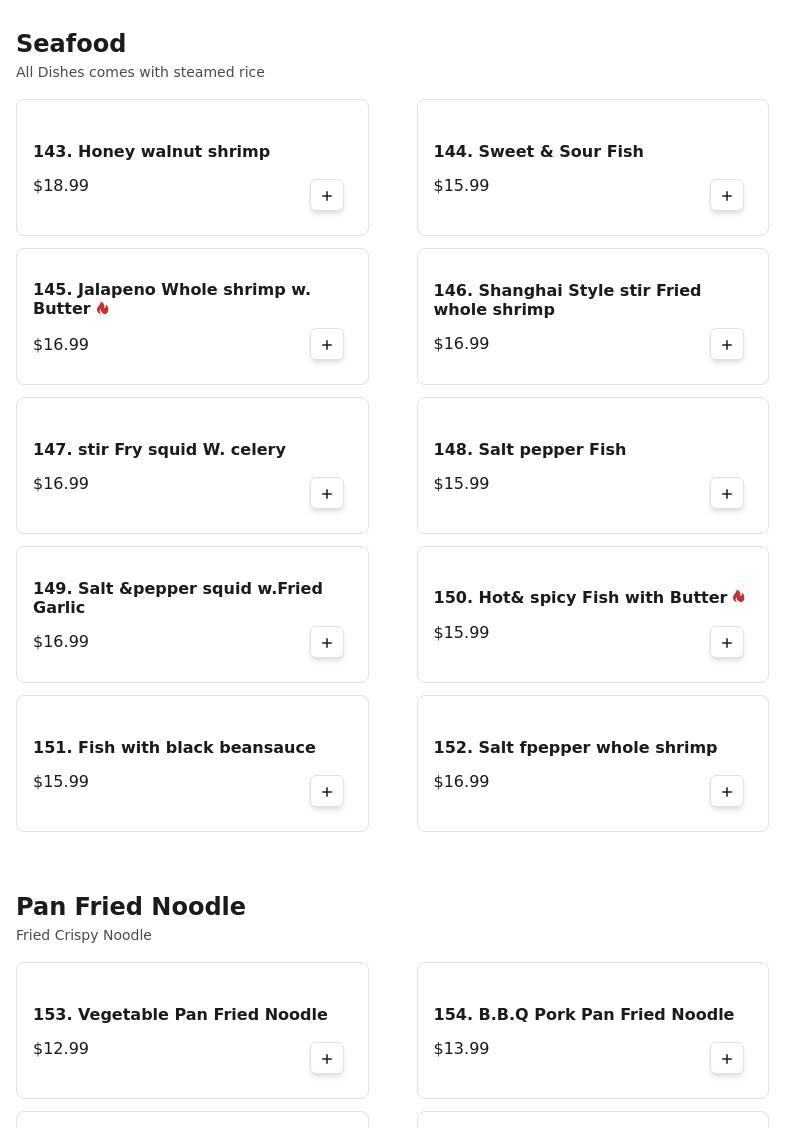Click the flame icon beside Hot& spicy Fish
Image resolution: width=785 pixels, height=1128 pixels.
tap(738, 597)
